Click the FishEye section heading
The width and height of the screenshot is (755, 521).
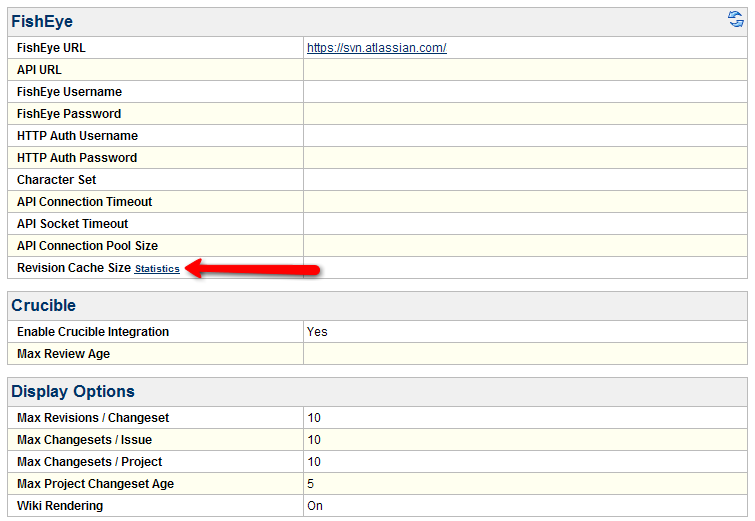pyautogui.click(x=42, y=21)
